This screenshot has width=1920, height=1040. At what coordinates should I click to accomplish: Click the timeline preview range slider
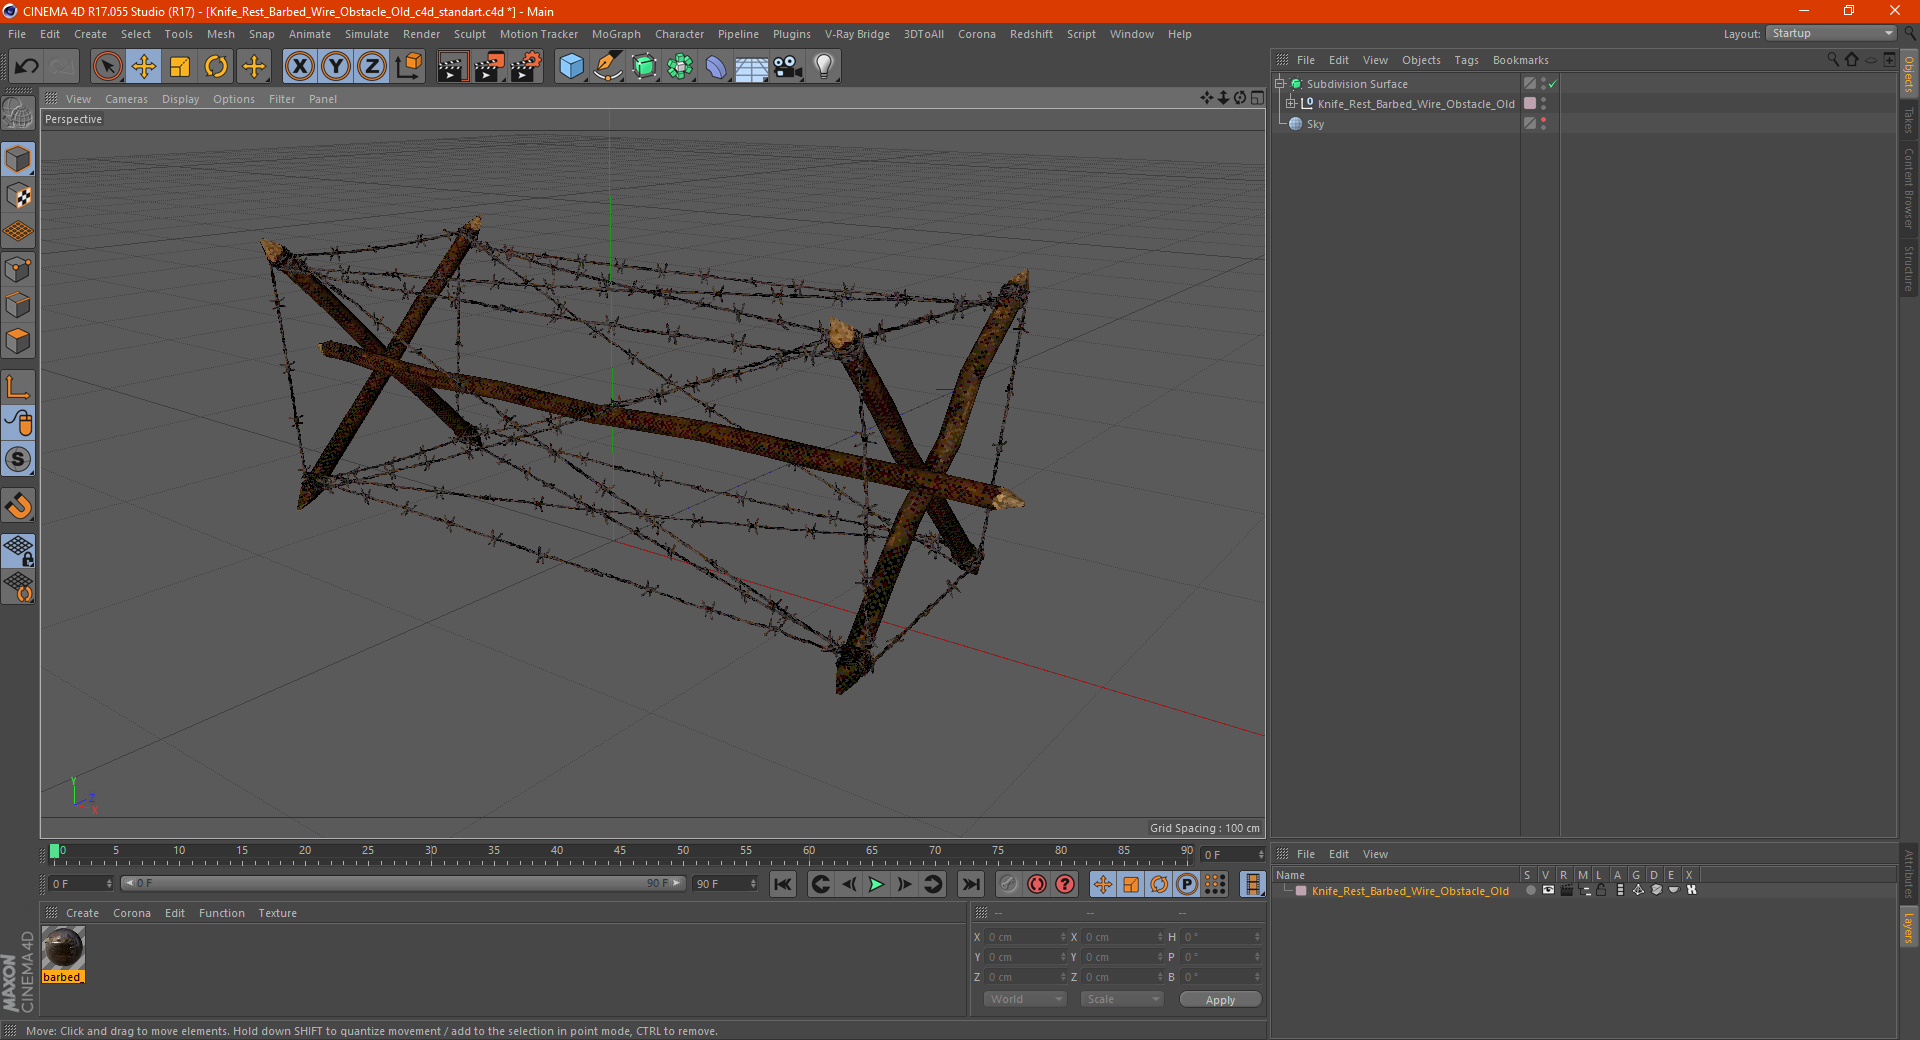[x=402, y=883]
